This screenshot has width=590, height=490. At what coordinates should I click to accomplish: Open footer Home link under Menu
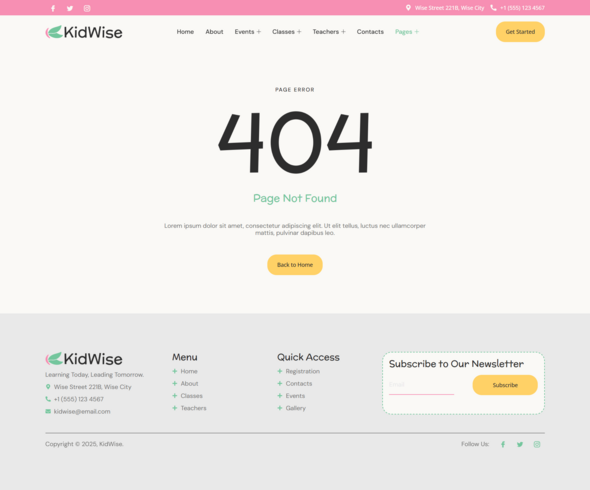[x=189, y=371]
